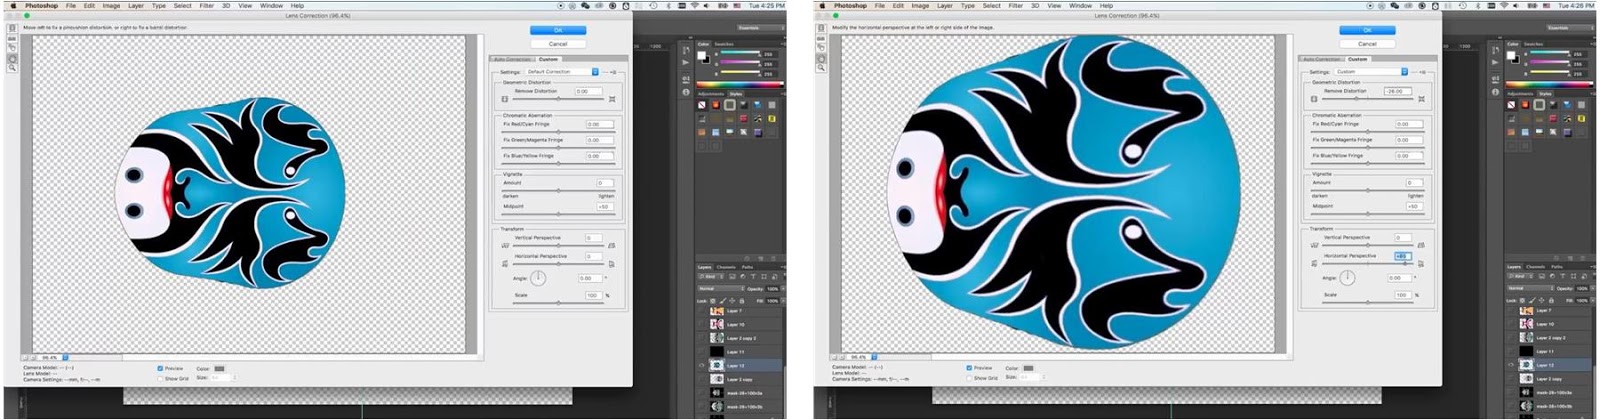Image resolution: width=1600 pixels, height=420 pixels.
Task: Click Vertical Perspective right-end icon, left screenshot
Action: click(612, 245)
